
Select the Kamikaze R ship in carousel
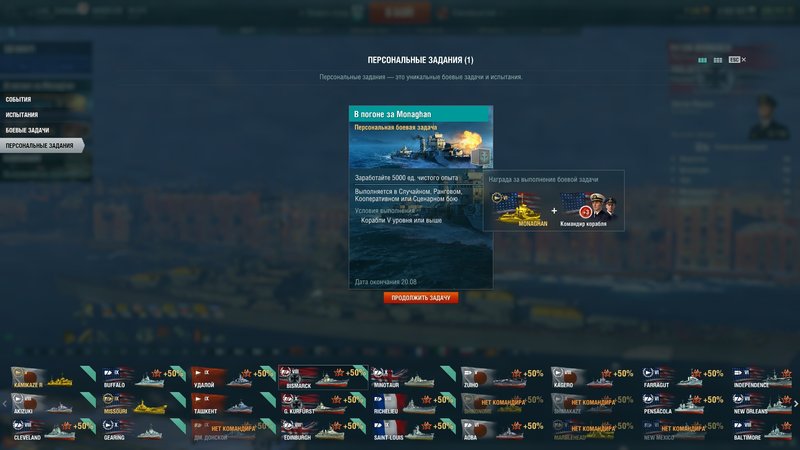(53, 378)
